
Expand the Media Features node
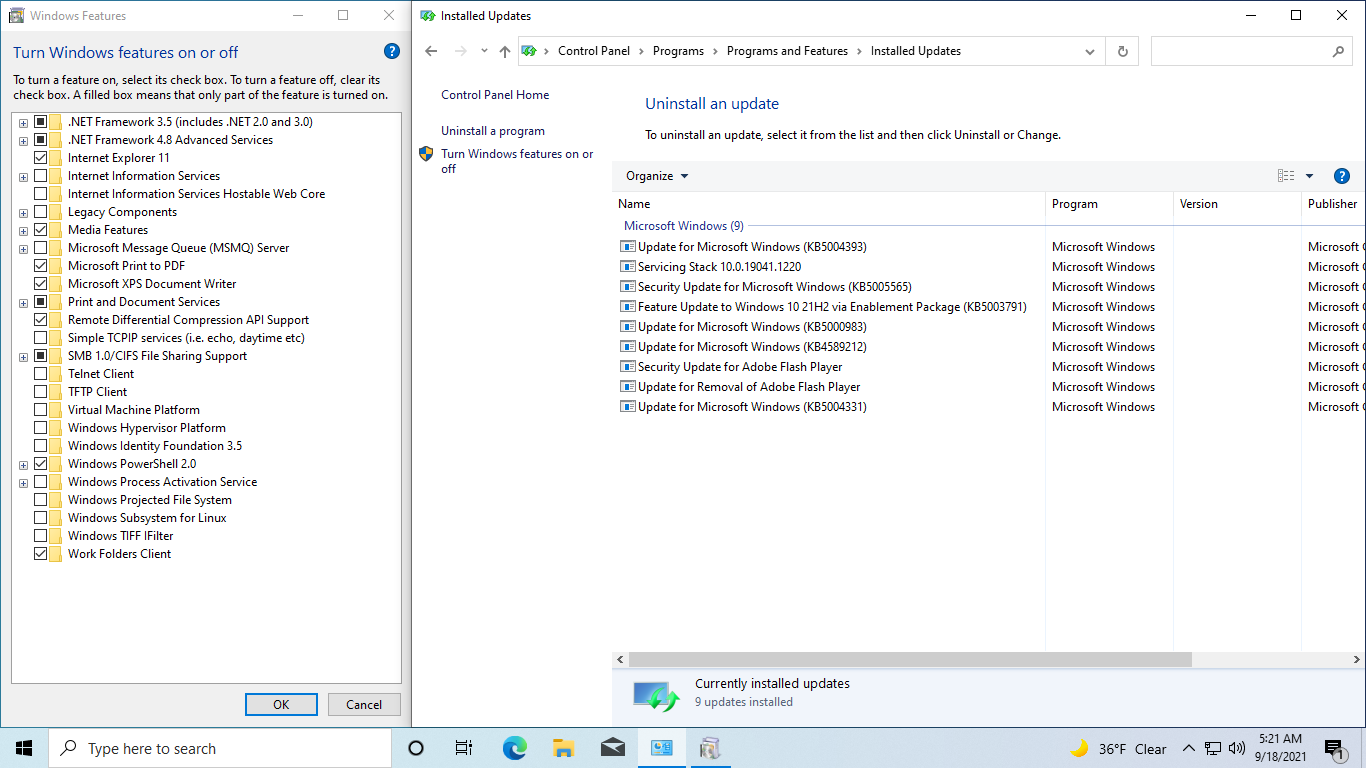pos(23,231)
